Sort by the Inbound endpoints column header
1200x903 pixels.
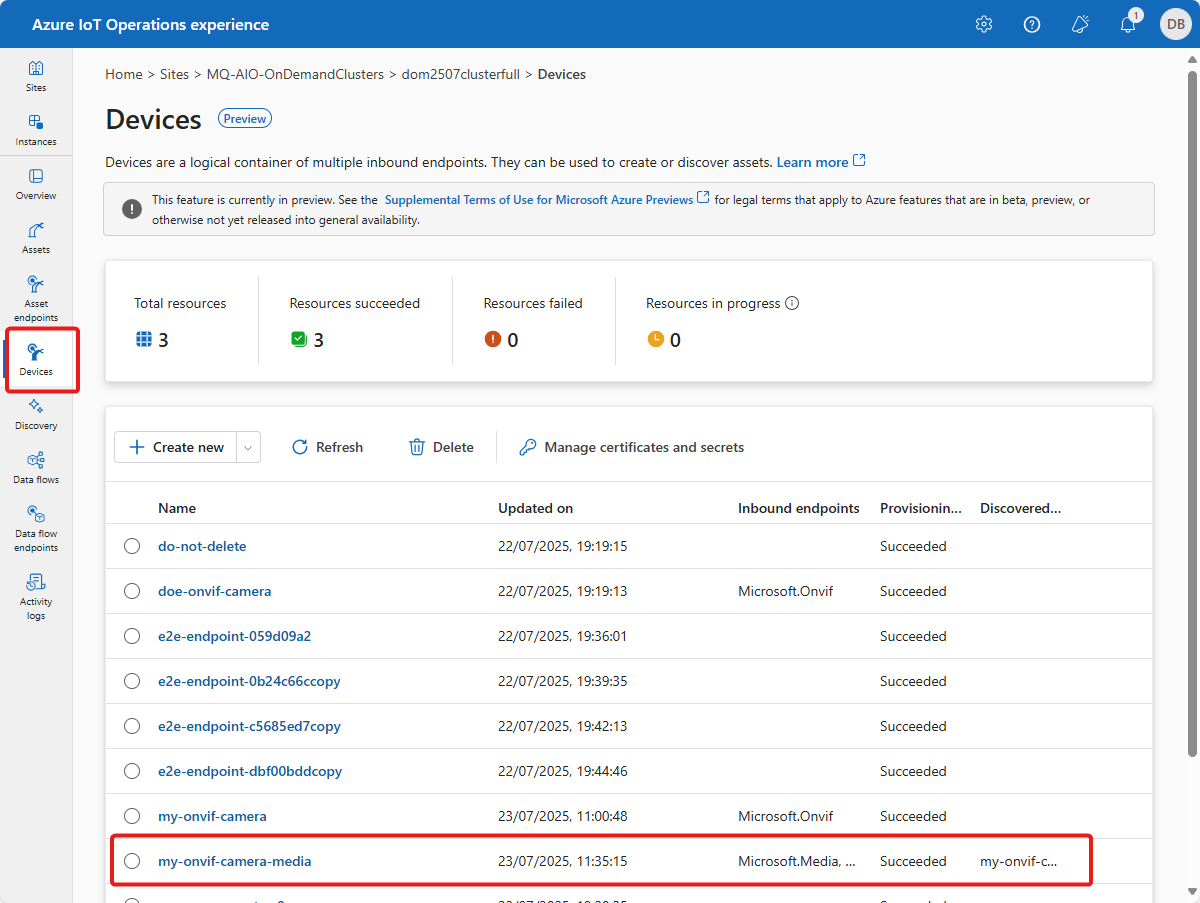799,508
